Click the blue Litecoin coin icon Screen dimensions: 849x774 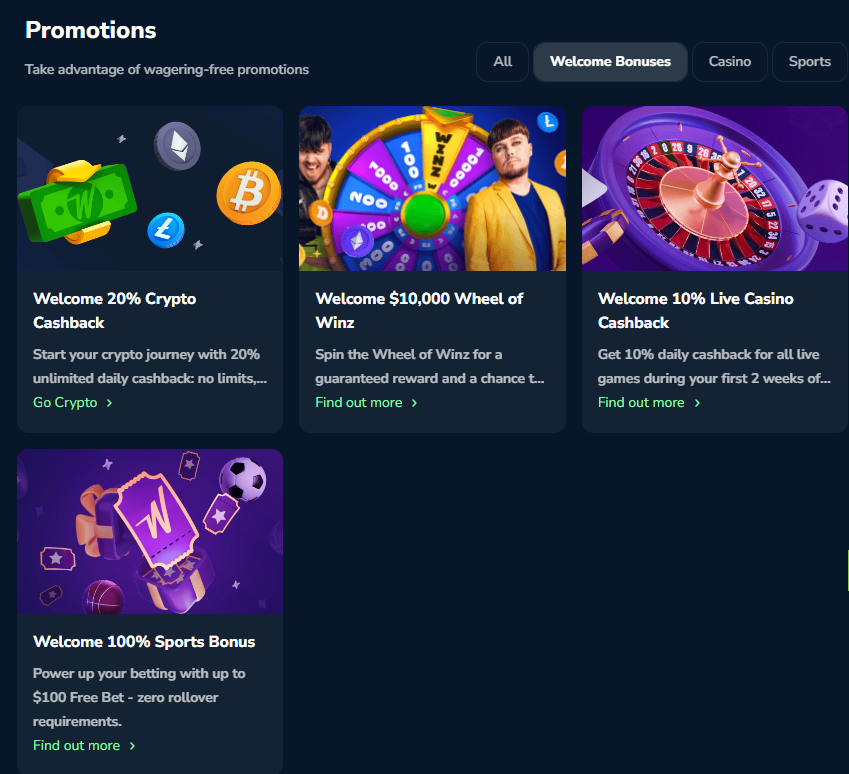click(165, 230)
